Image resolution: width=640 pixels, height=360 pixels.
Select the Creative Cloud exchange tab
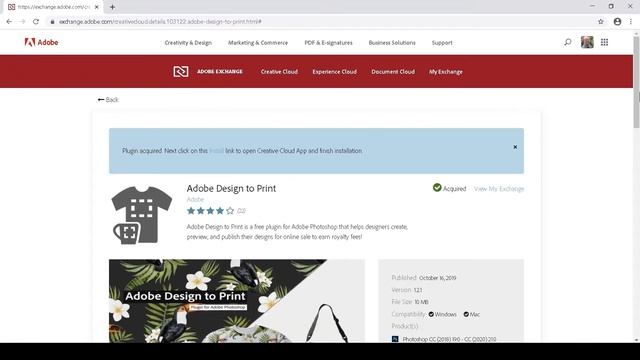(279, 72)
